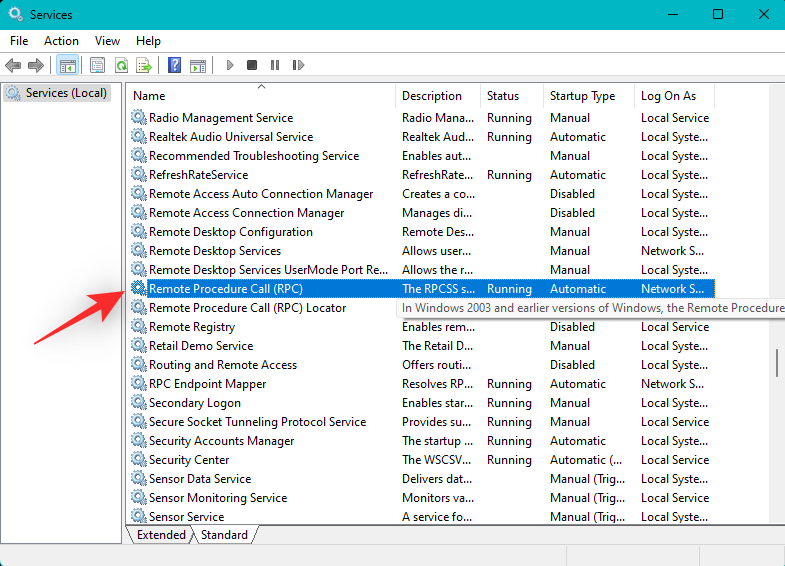785x566 pixels.
Task: Open Properties from the toolbar icon
Action: (97, 66)
